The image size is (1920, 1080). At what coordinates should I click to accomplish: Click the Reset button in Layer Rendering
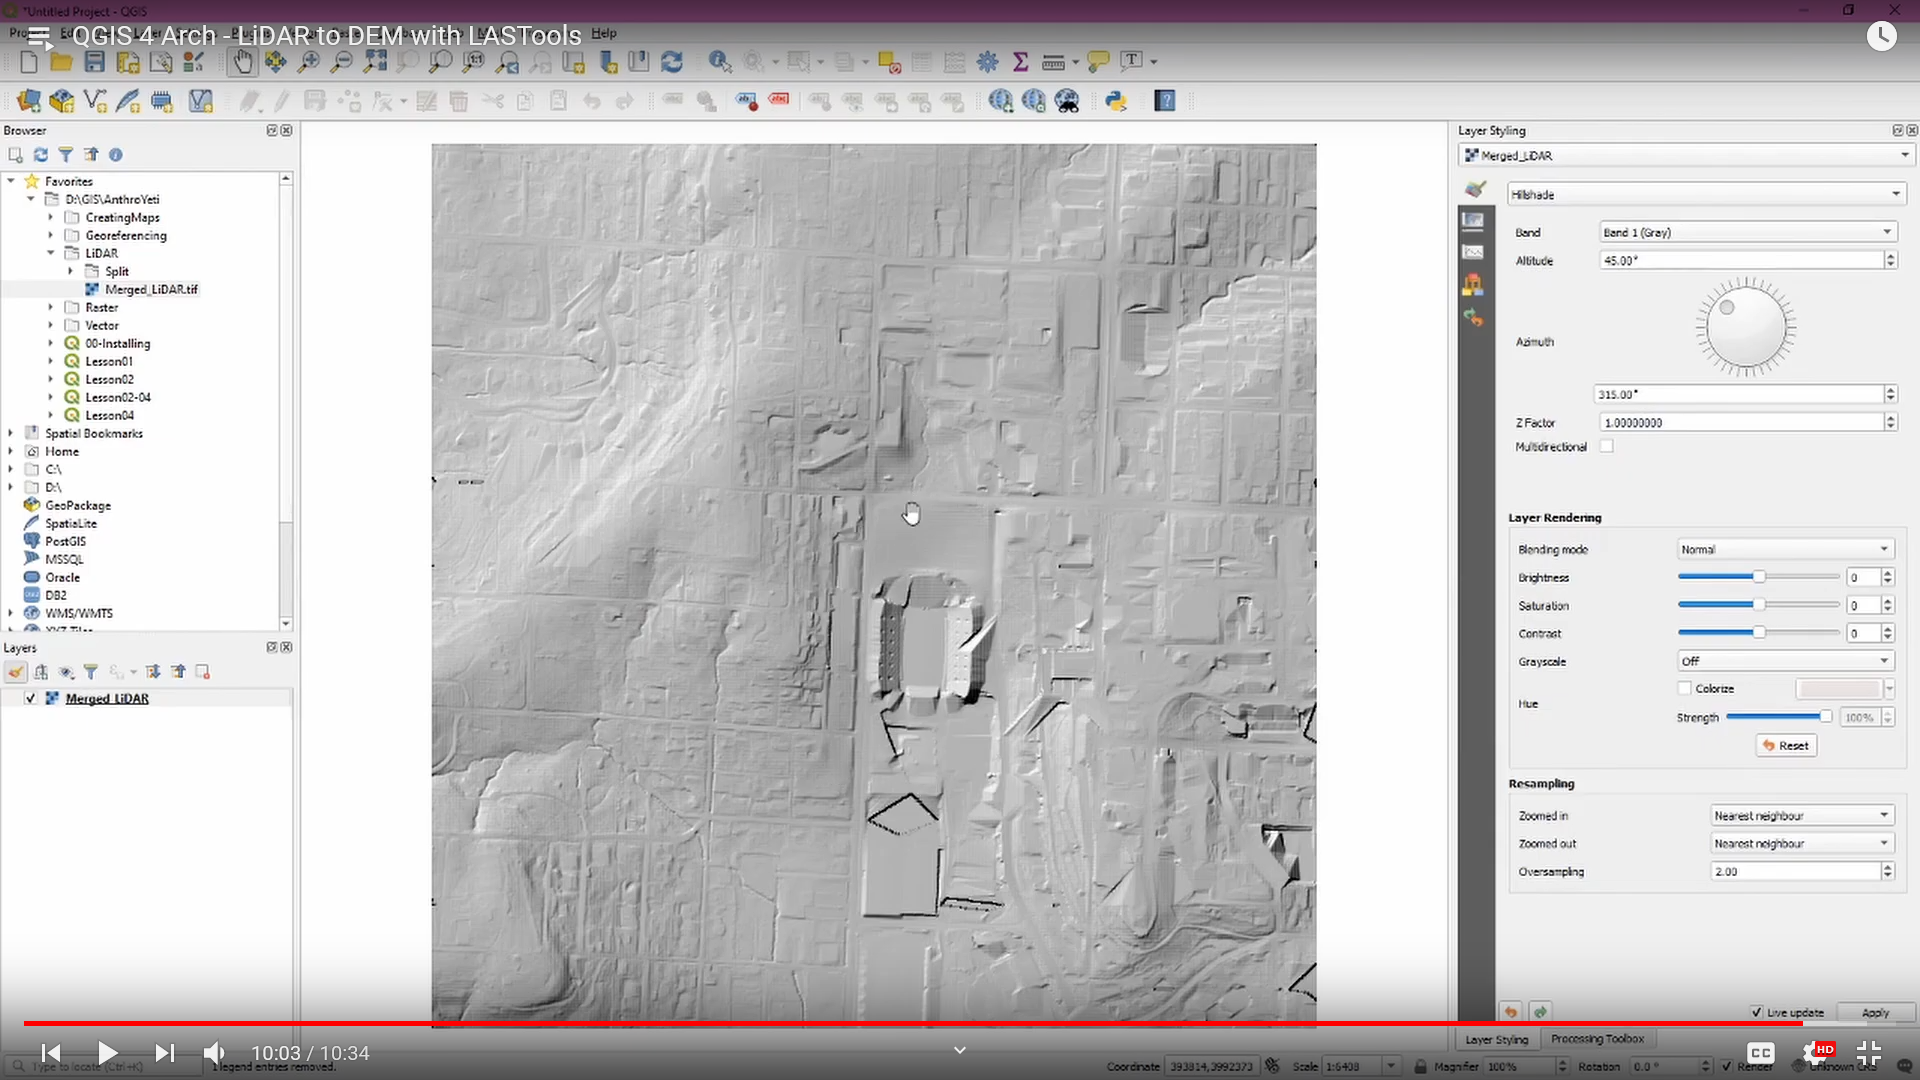coord(1786,745)
